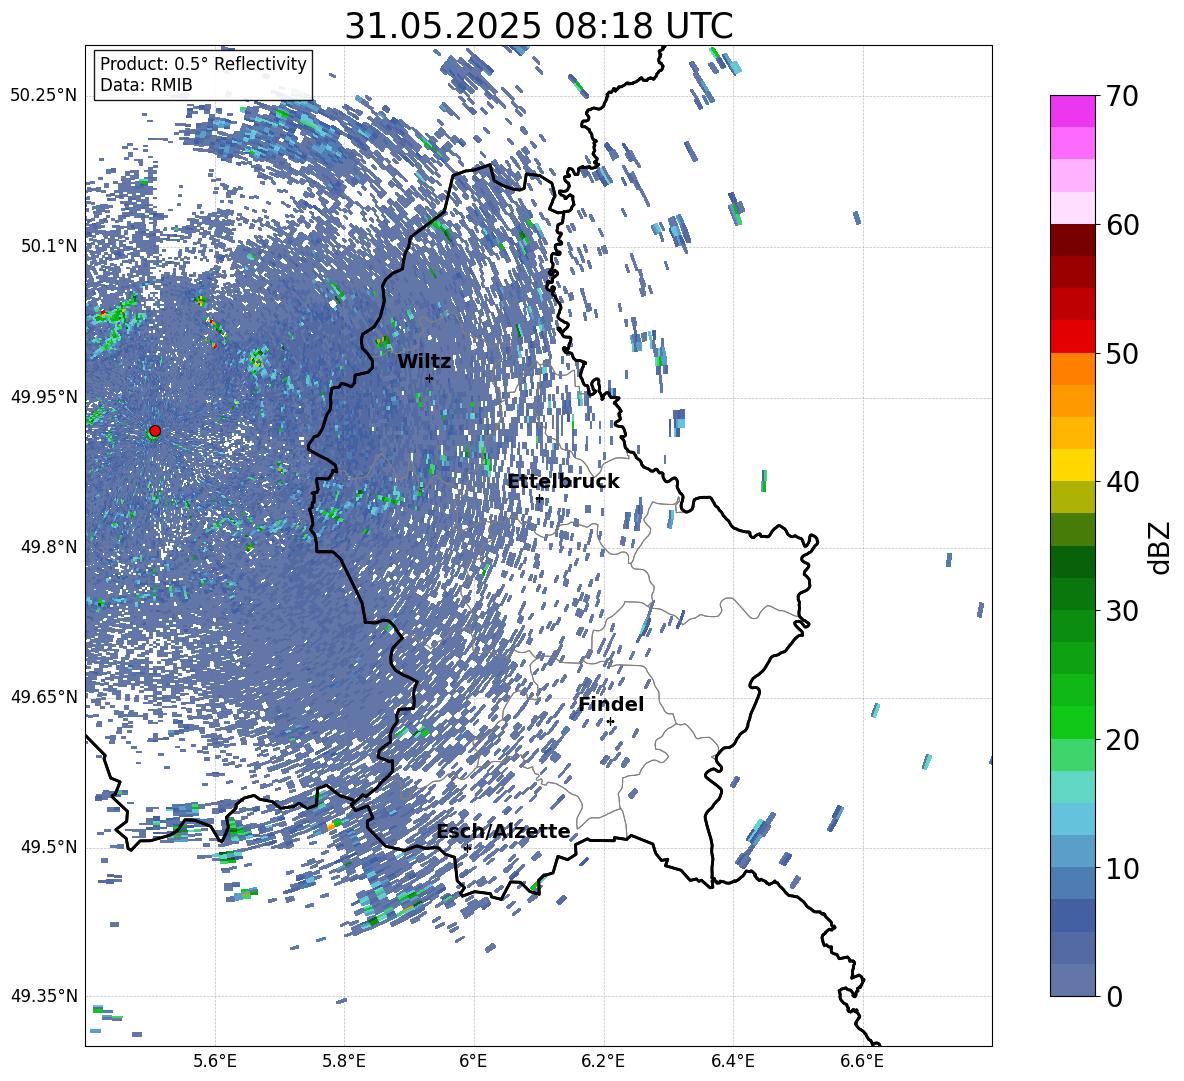Click the Ettelbruck location cross marker
Viewport: 1184px width, 1081px height.
click(x=539, y=499)
